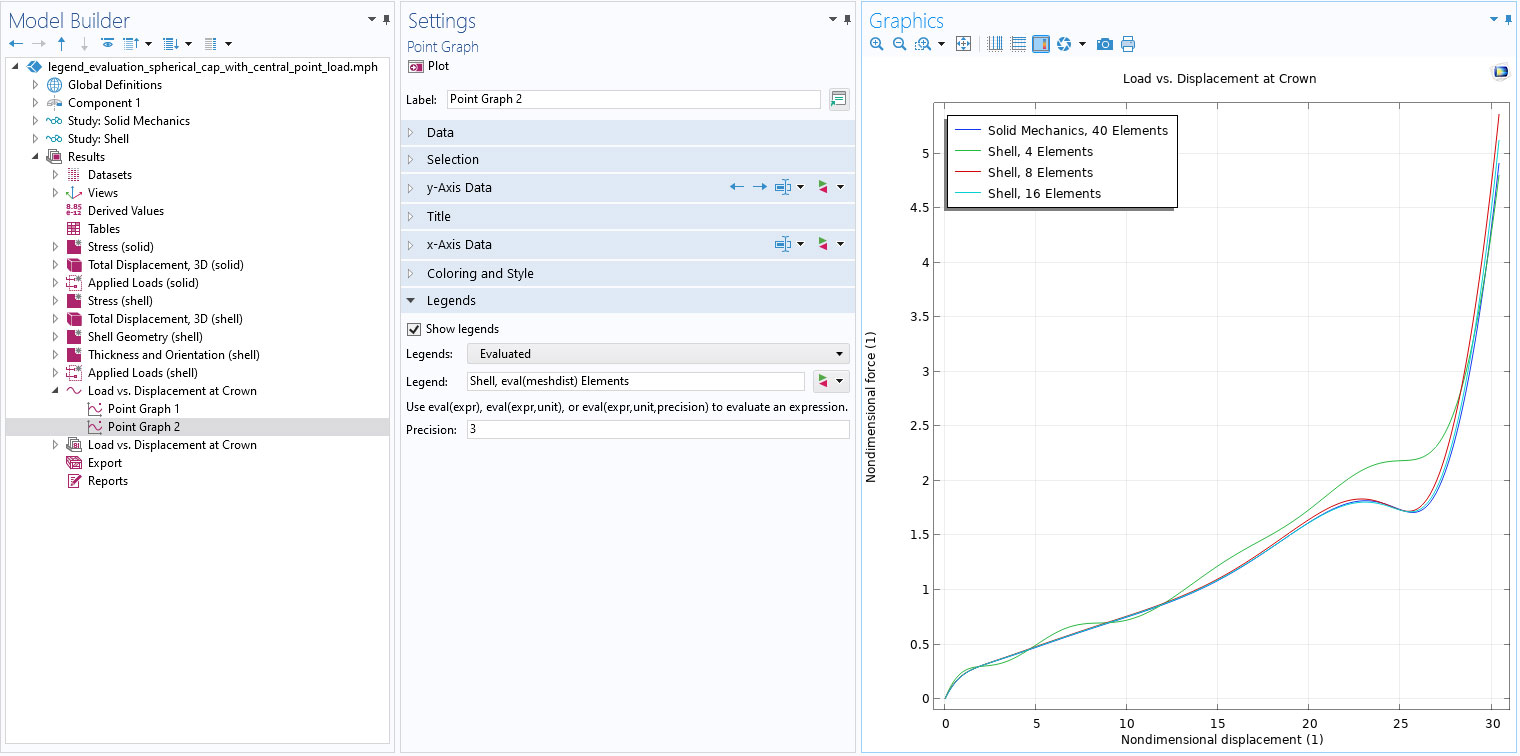Take a snapshot with the camera icon

click(1104, 44)
